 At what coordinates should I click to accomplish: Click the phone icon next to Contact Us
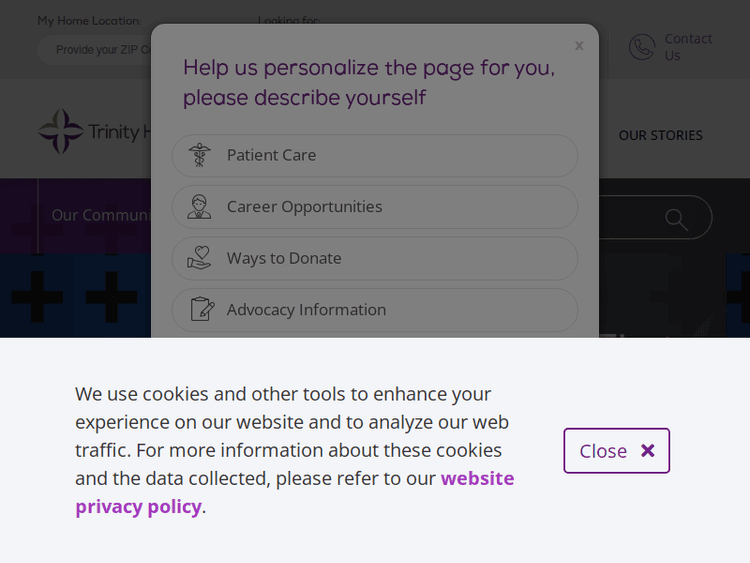pyautogui.click(x=641, y=47)
